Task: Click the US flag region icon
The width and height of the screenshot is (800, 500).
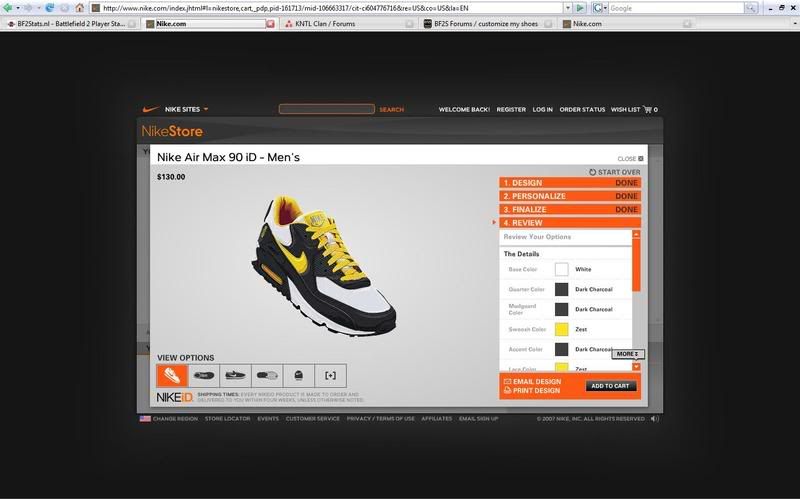Action: [145, 418]
